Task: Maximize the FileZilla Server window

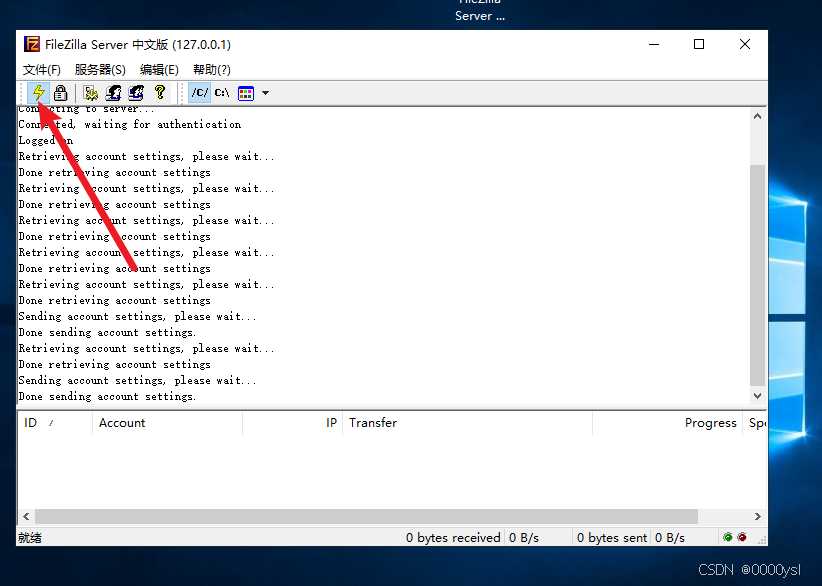Action: pos(699,45)
